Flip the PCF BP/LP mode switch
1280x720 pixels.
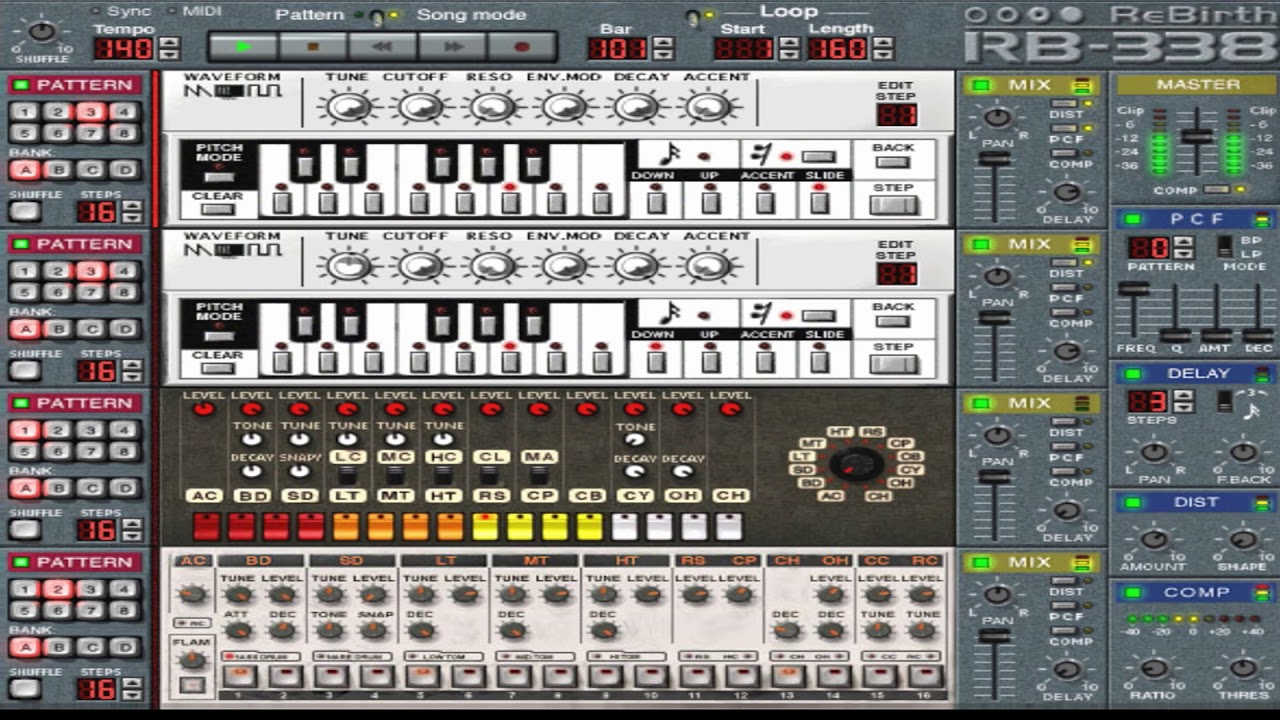point(1224,245)
